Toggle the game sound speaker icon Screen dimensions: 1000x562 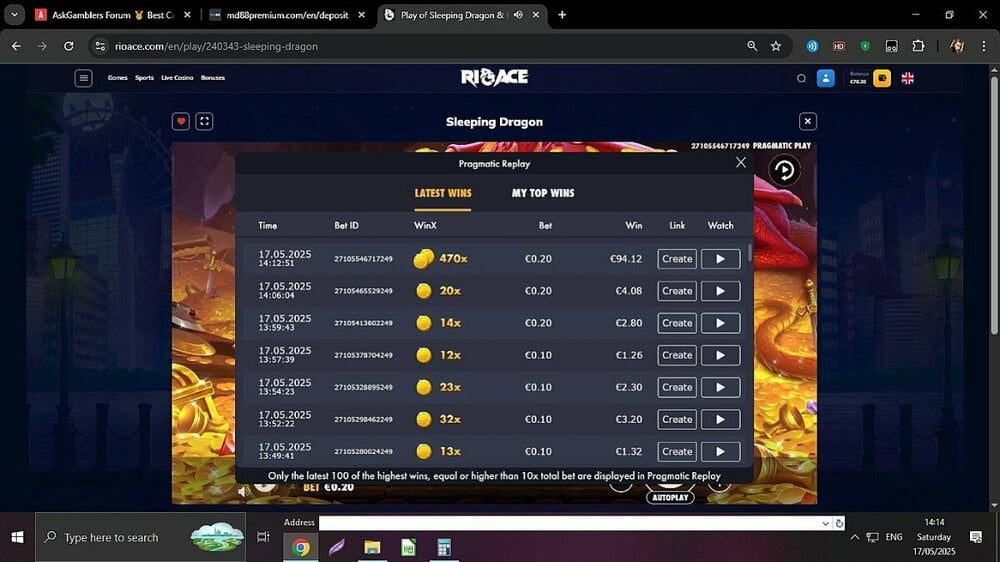243,491
